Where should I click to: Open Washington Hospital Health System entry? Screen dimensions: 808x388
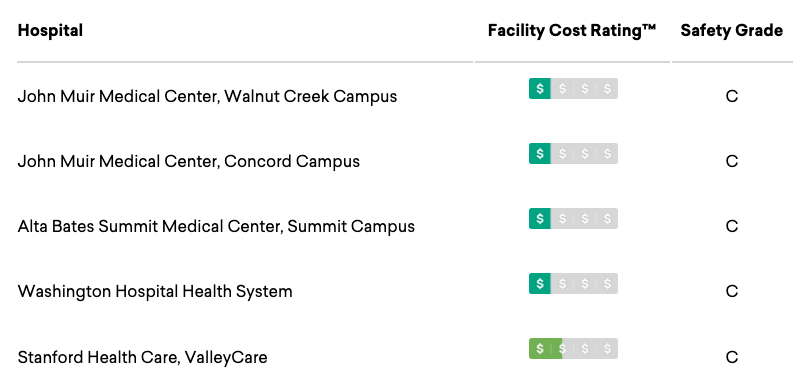tap(155, 292)
